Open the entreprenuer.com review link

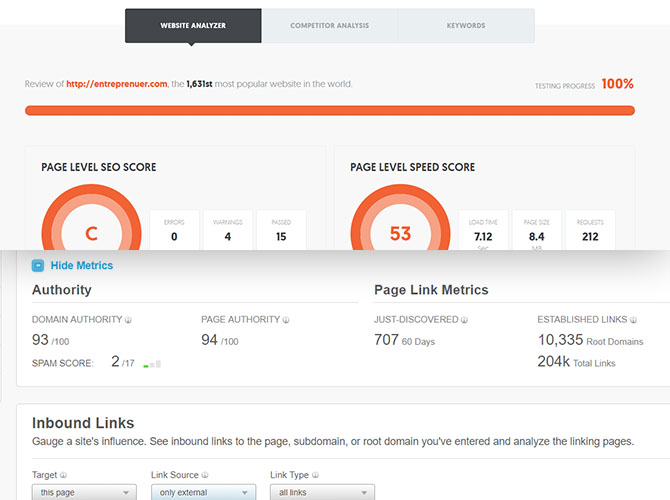click(x=117, y=84)
